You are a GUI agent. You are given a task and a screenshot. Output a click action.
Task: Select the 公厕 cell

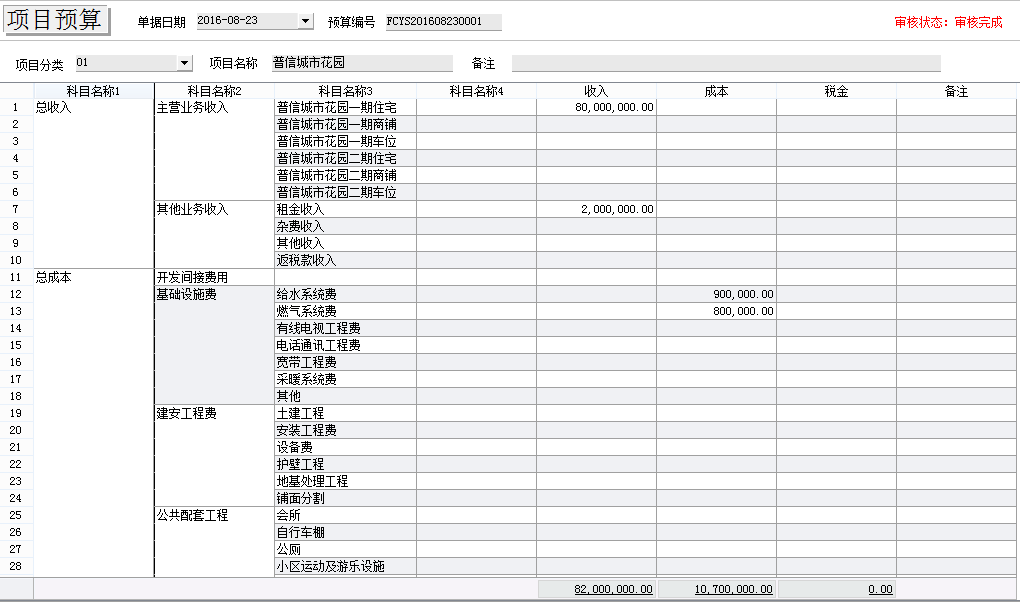345,549
